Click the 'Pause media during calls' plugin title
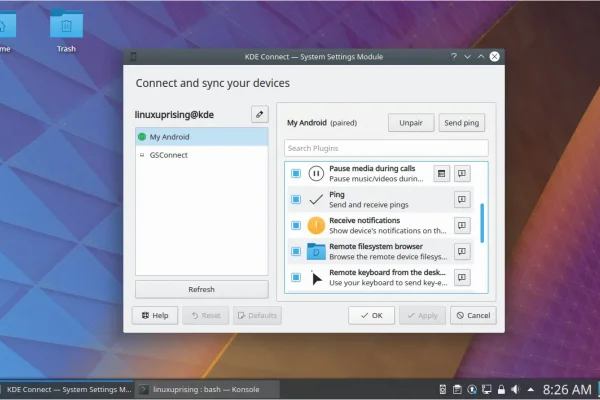This screenshot has height=400, width=600. [x=372, y=168]
